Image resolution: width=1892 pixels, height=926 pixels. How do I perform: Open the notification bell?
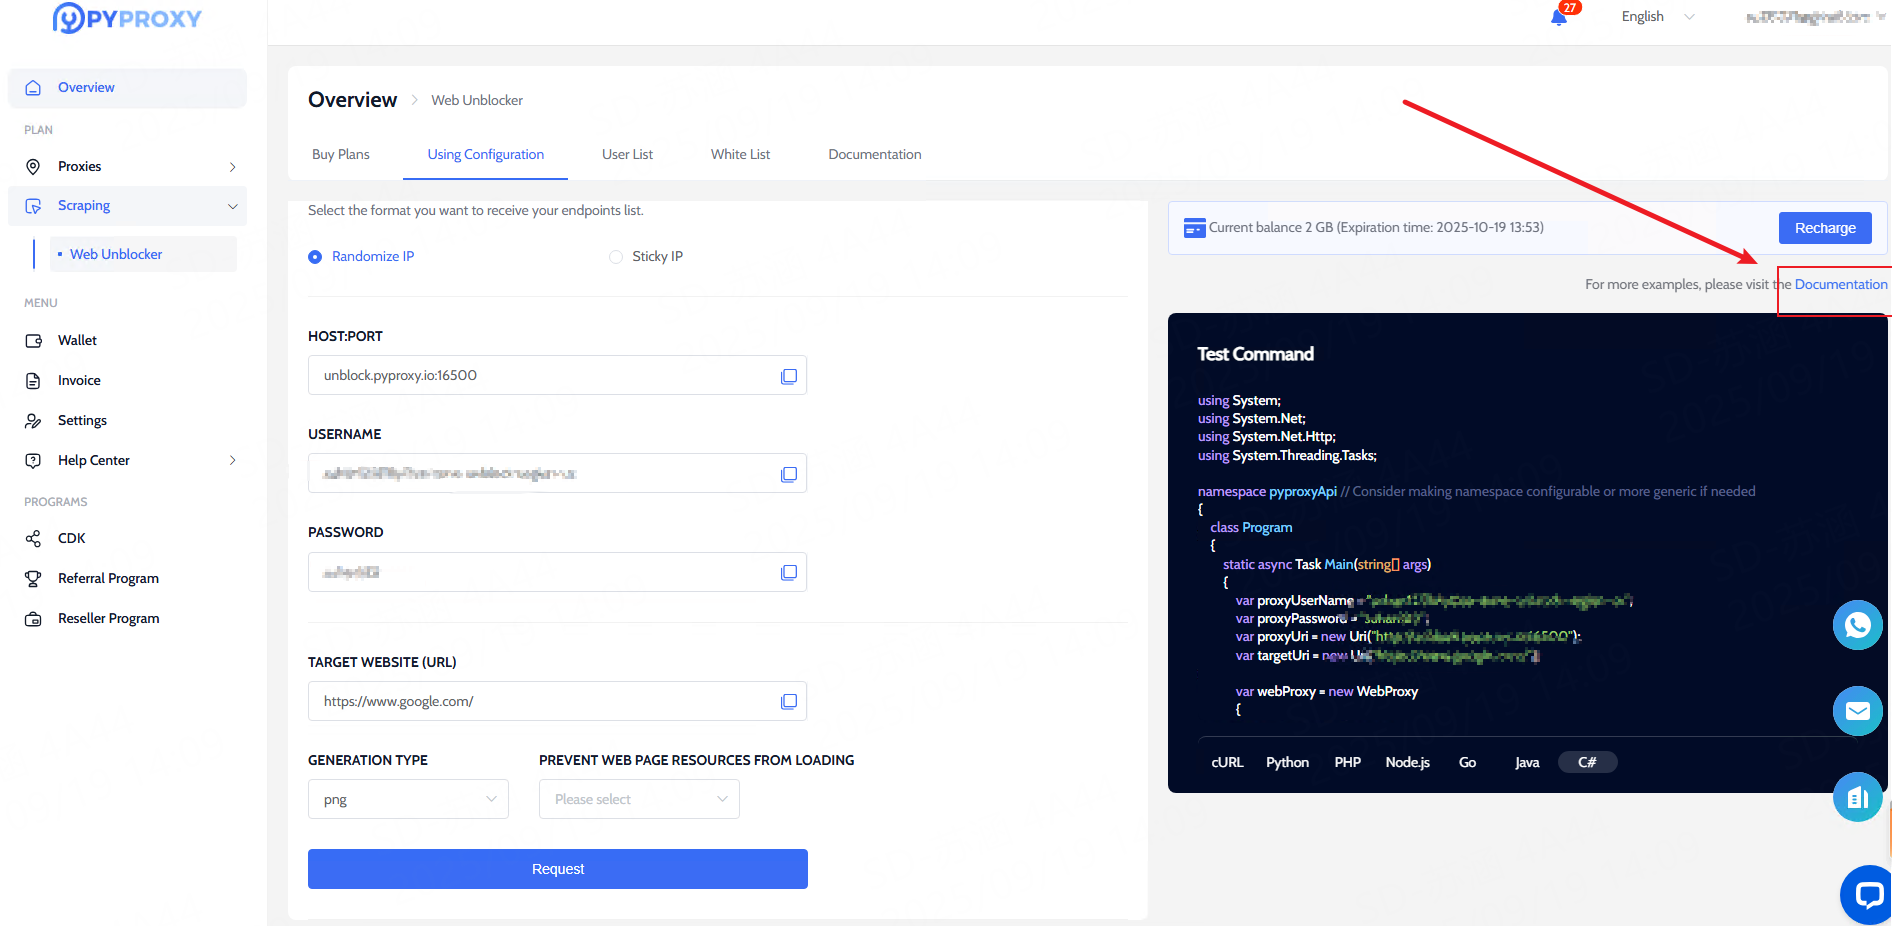[1558, 17]
